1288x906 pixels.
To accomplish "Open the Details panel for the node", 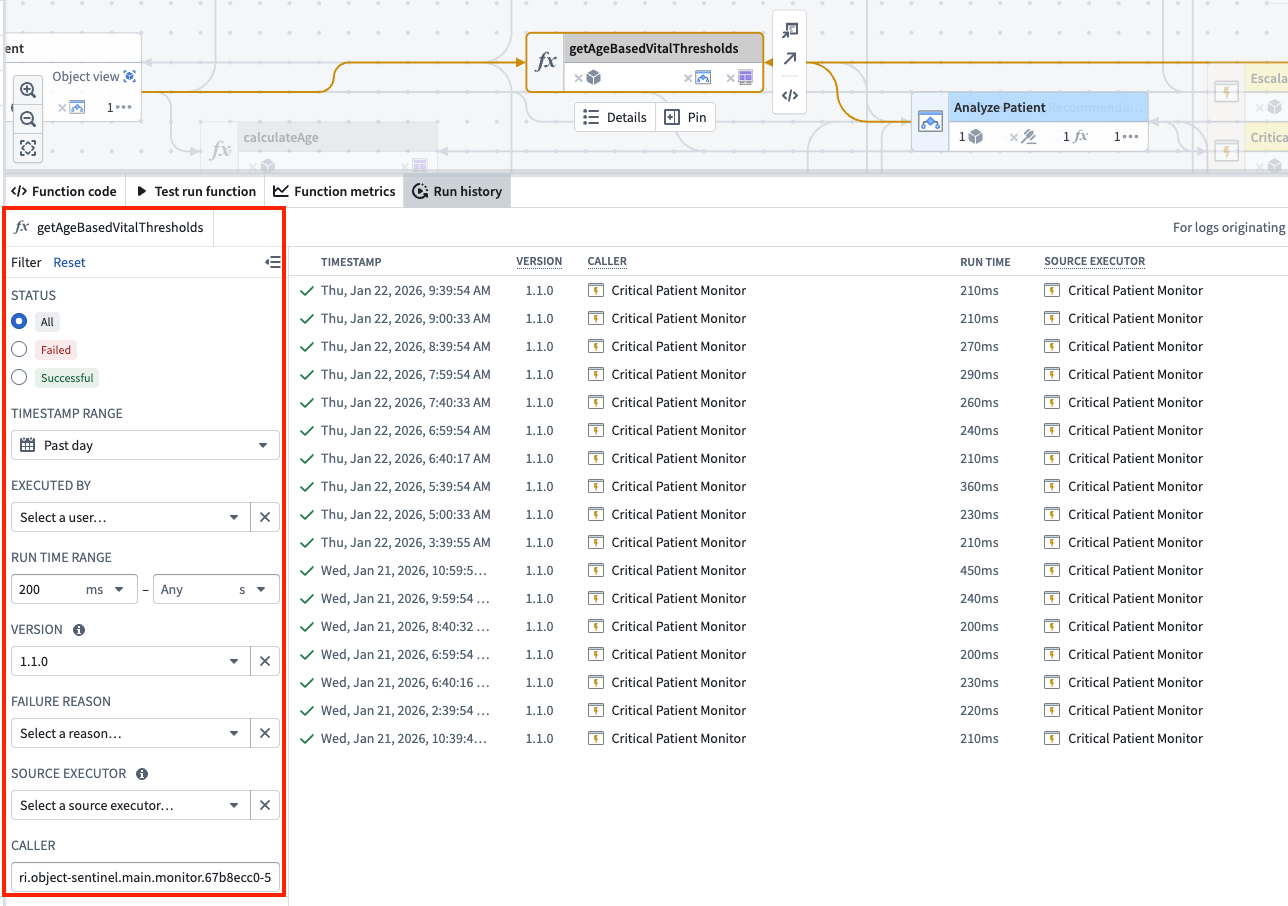I will click(614, 116).
